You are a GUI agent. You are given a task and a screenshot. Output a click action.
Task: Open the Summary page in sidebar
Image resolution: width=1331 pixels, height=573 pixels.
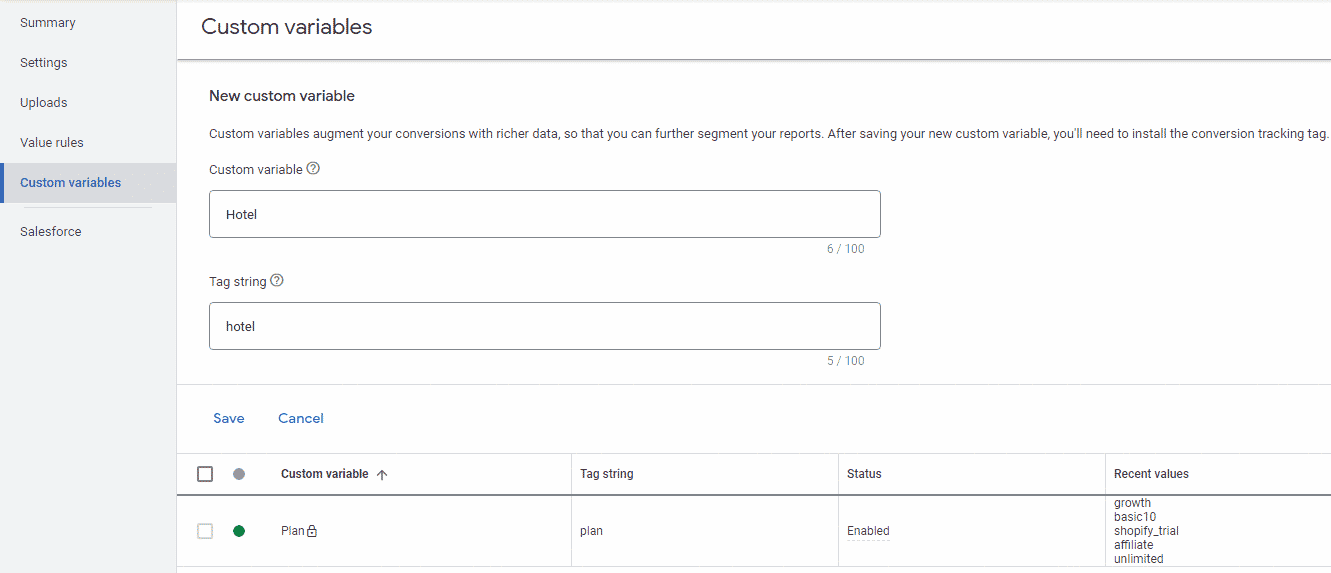tap(48, 23)
